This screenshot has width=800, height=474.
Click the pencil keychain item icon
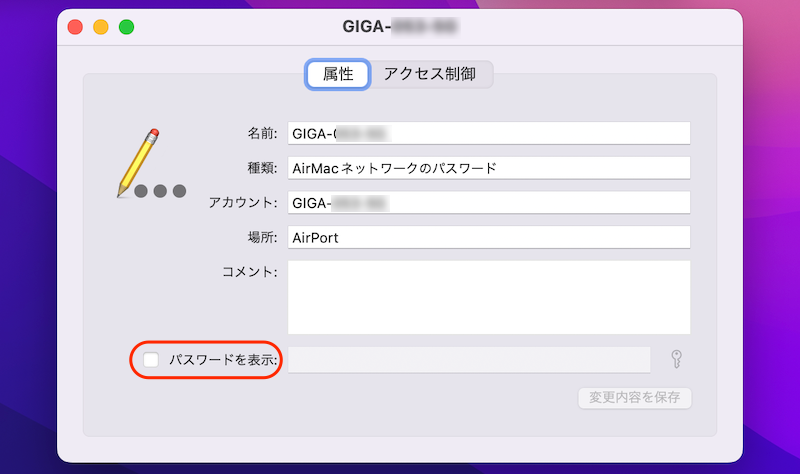tap(145, 165)
